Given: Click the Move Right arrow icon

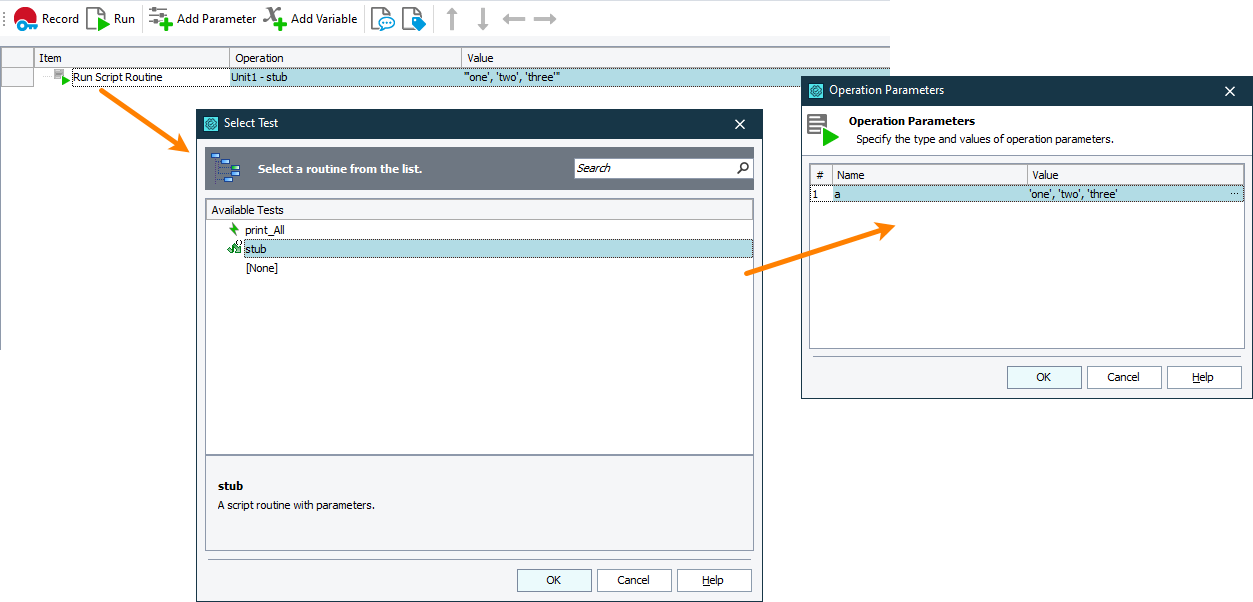Looking at the screenshot, I should pyautogui.click(x=545, y=19).
